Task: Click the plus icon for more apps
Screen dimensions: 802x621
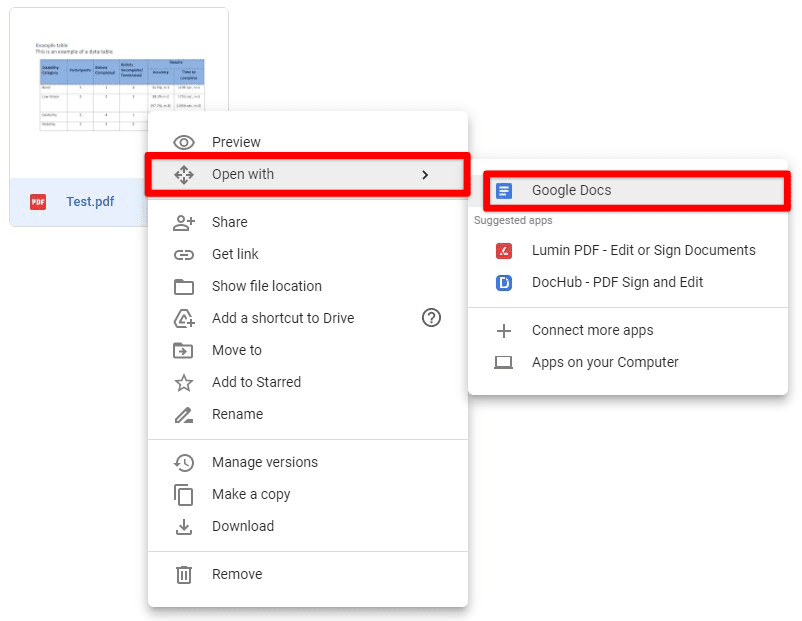Action: click(504, 331)
